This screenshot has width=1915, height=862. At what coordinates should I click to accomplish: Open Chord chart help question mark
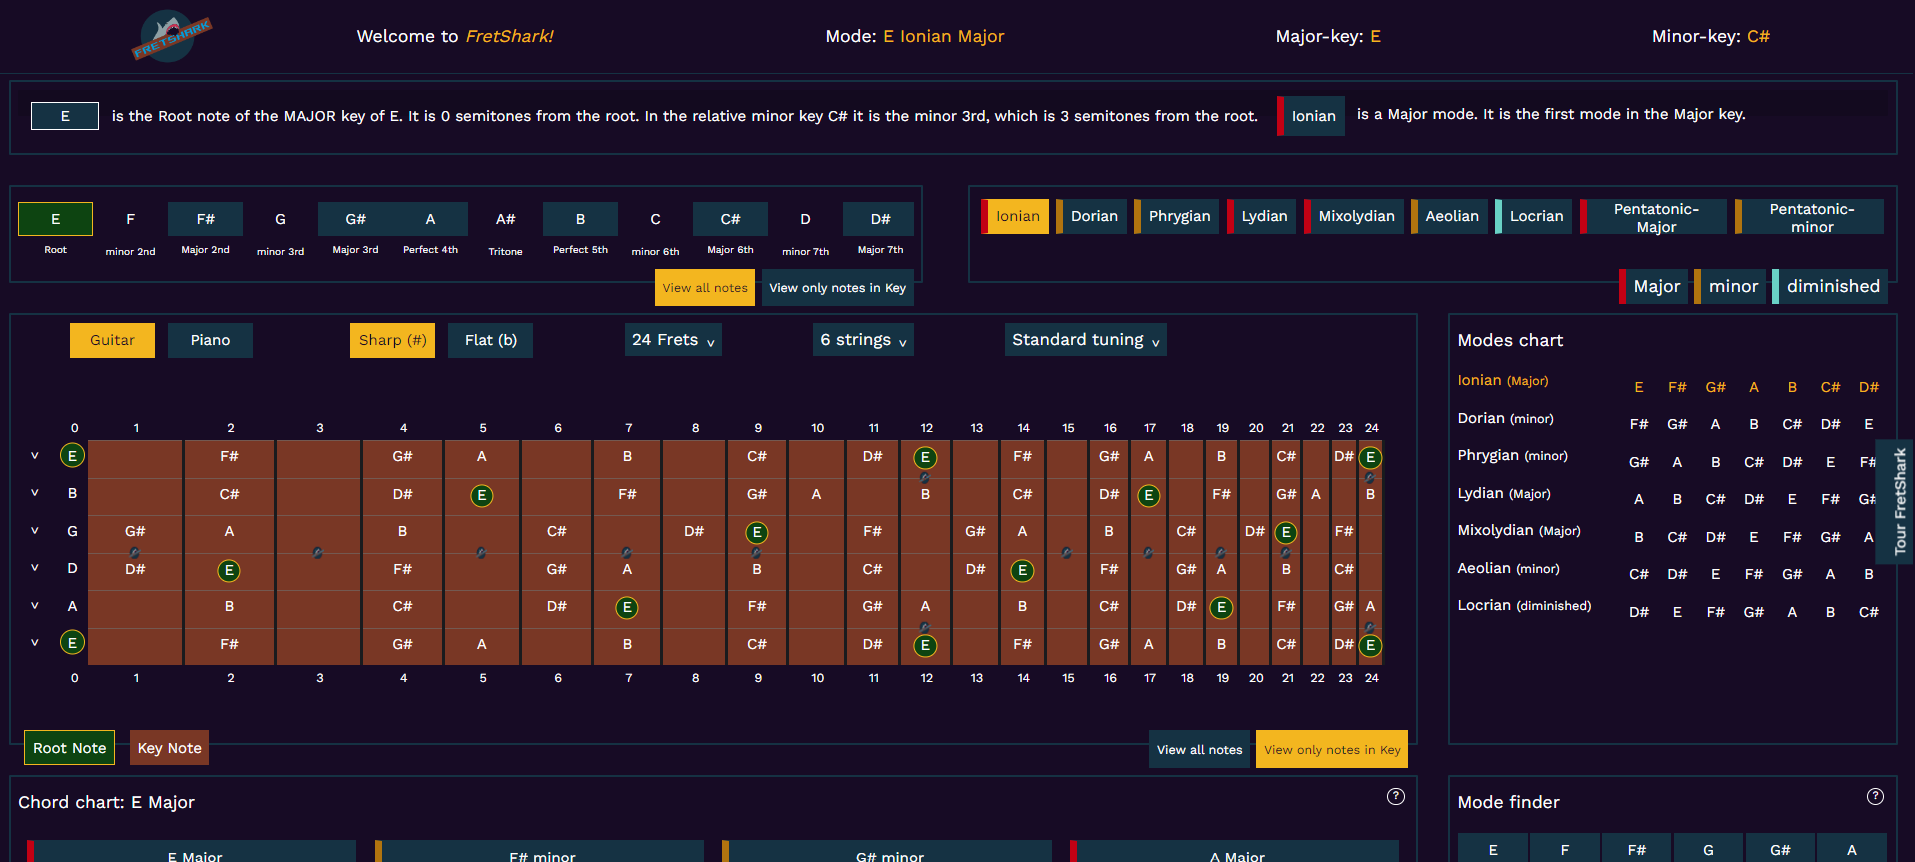[1396, 796]
